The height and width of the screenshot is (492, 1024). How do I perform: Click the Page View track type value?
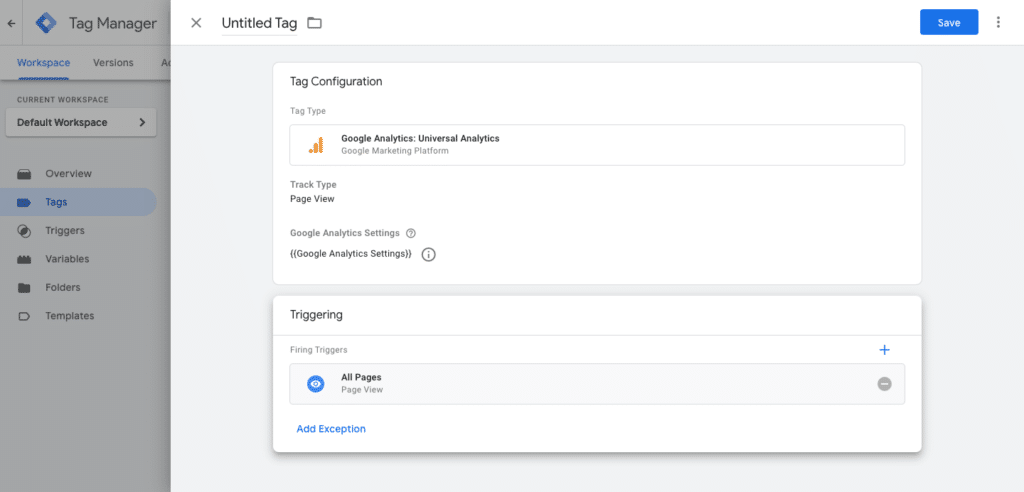(312, 199)
